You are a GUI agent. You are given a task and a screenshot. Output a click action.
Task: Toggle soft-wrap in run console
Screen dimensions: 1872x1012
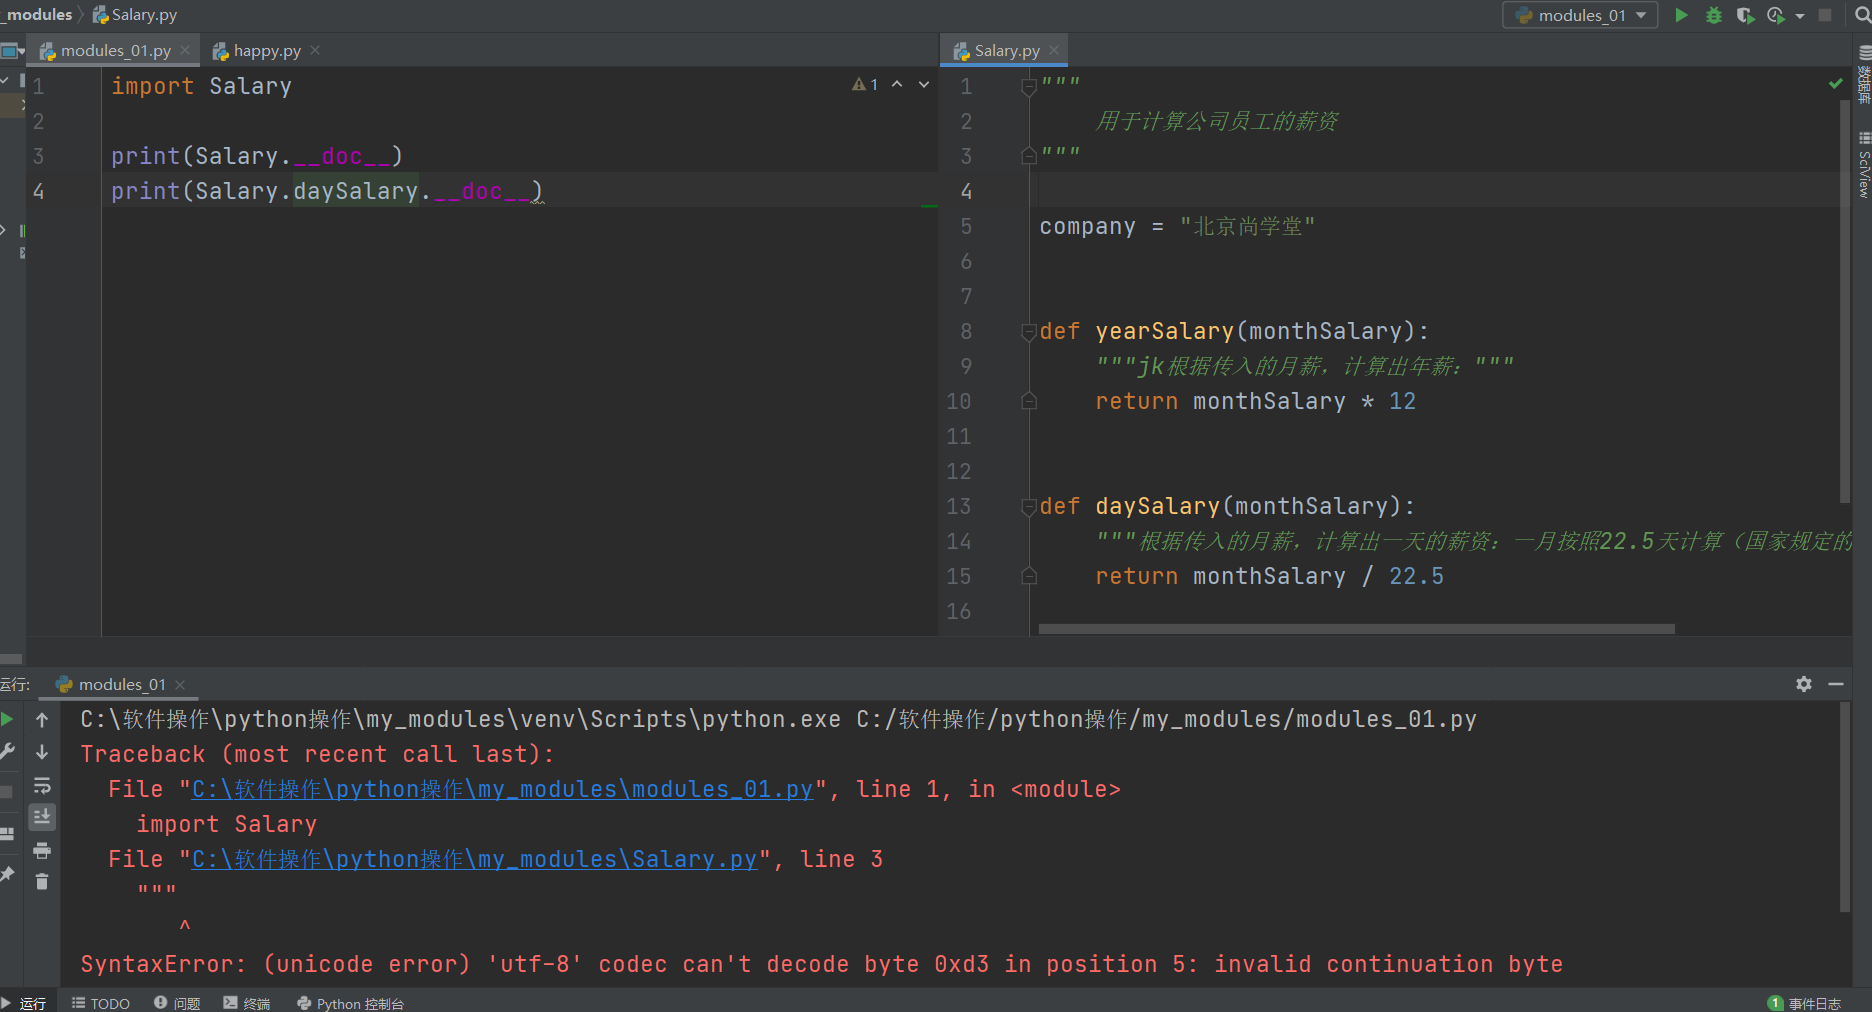42,785
